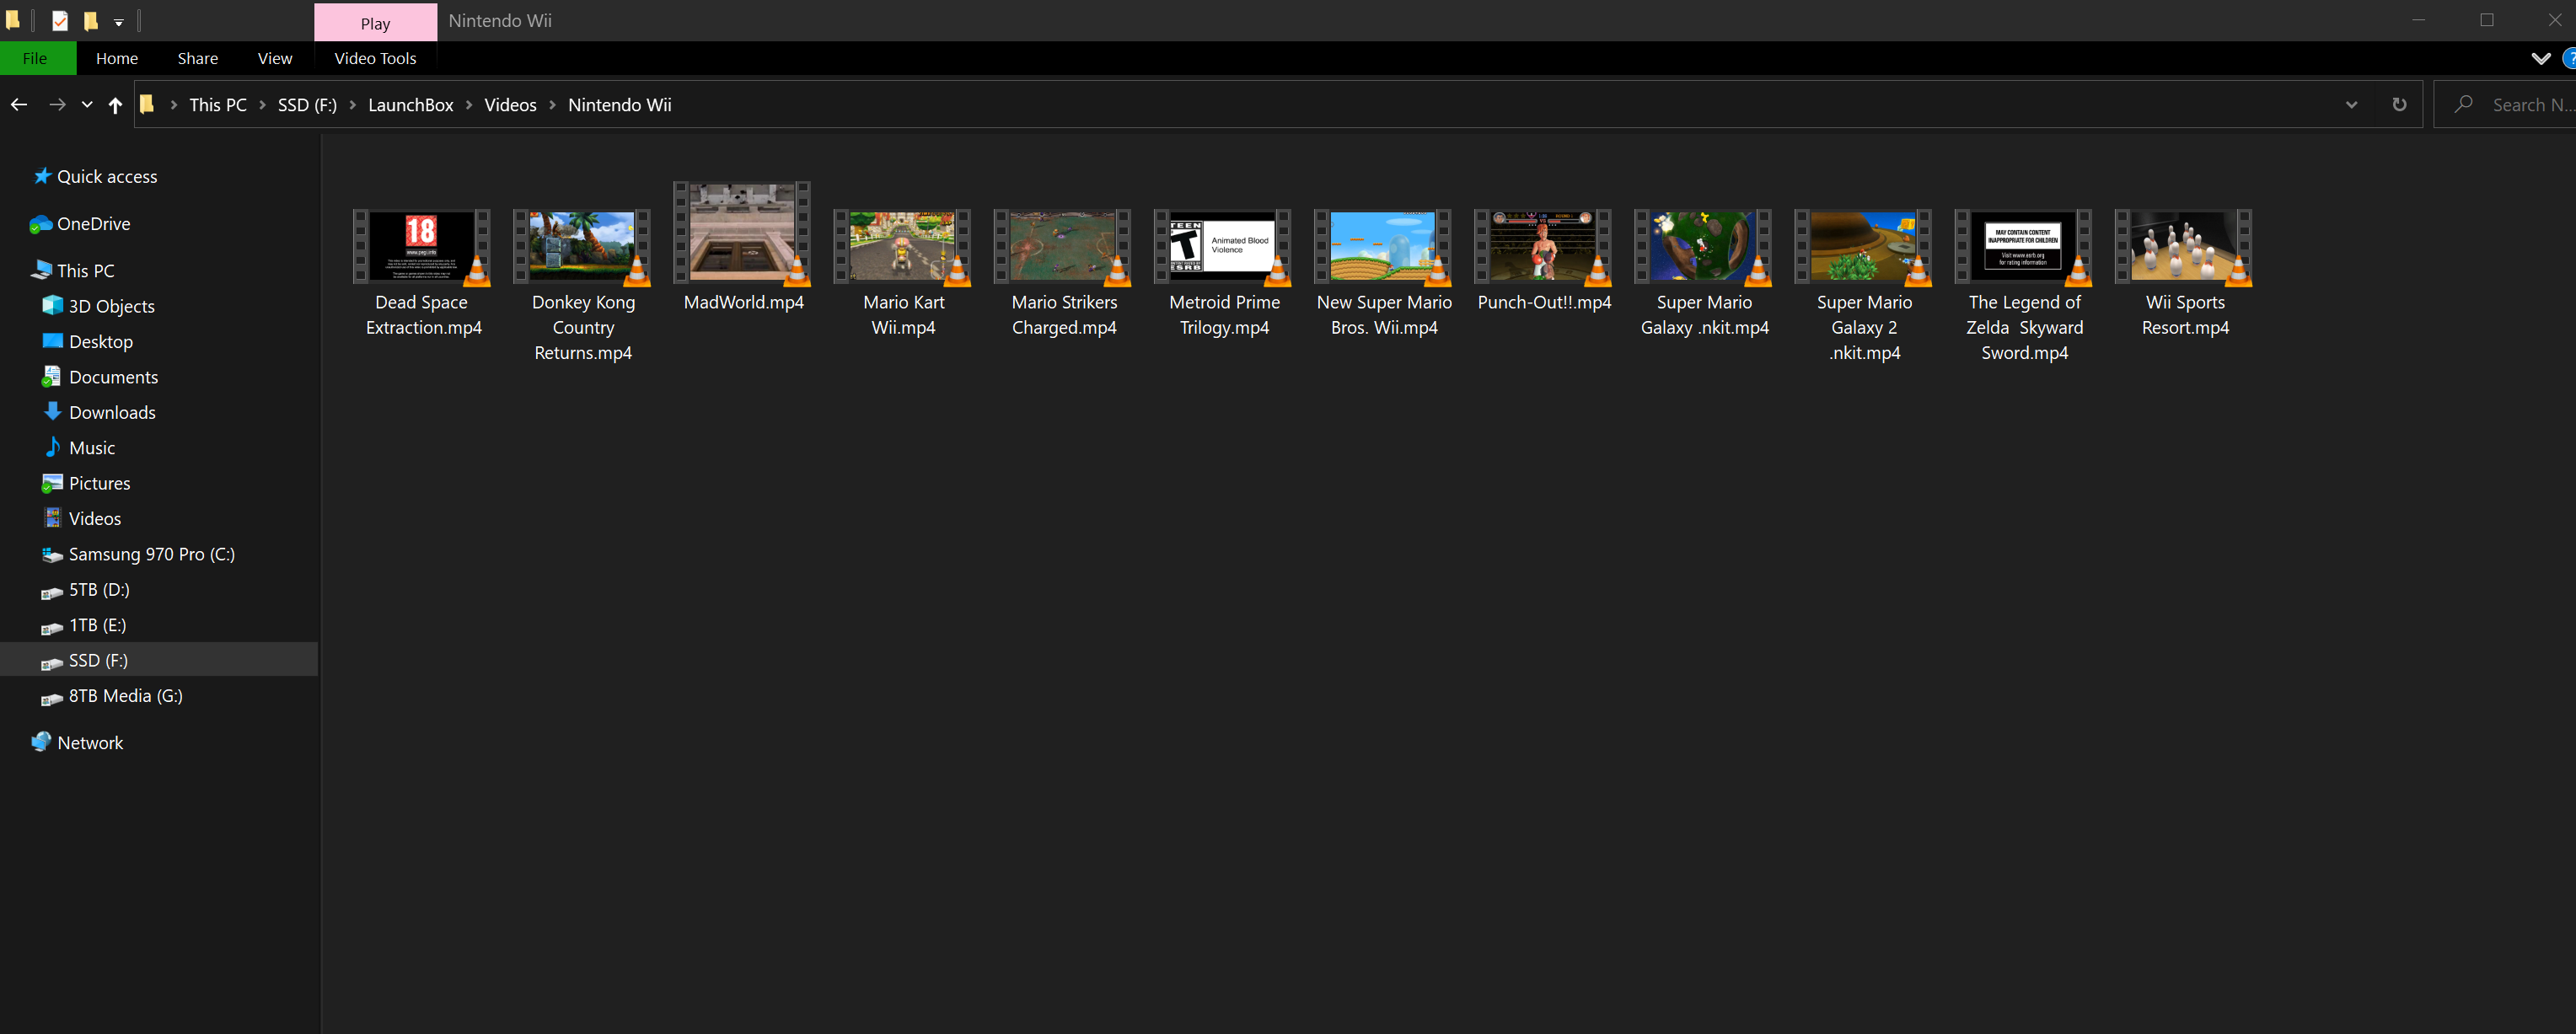This screenshot has height=1034, width=2576.
Task: Expand the ribbon with the chevron
Action: (2540, 58)
